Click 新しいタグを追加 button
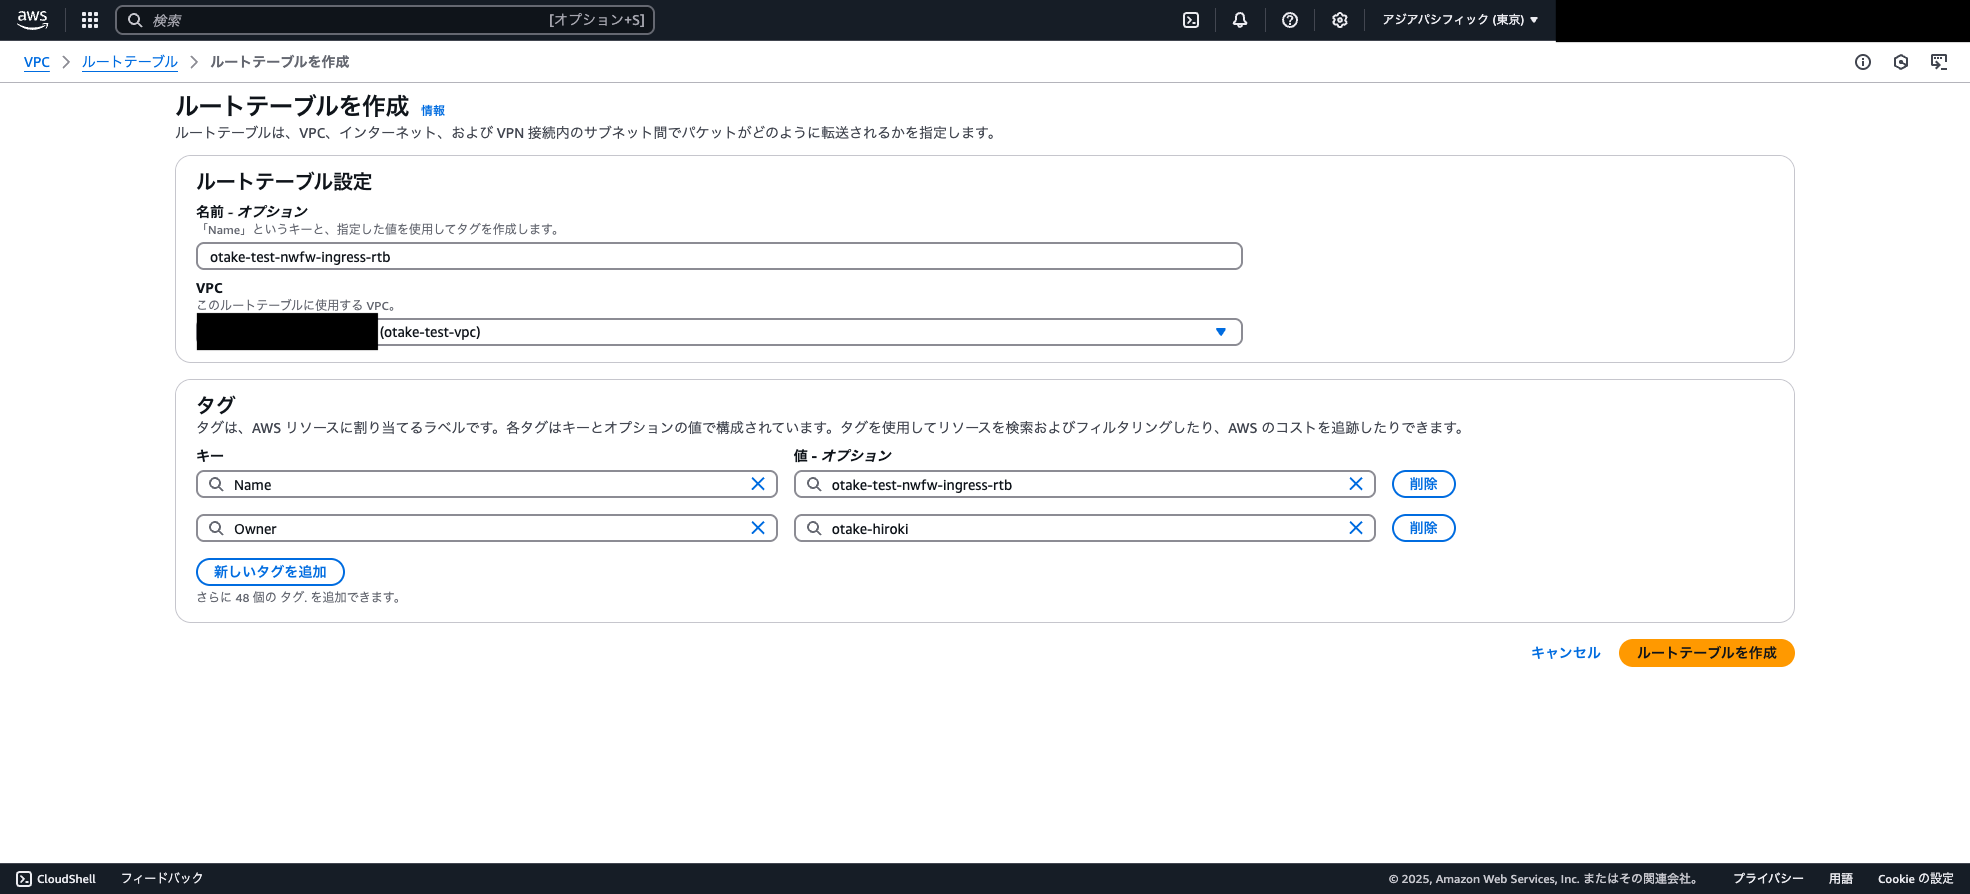Image resolution: width=1970 pixels, height=894 pixels. pyautogui.click(x=270, y=572)
